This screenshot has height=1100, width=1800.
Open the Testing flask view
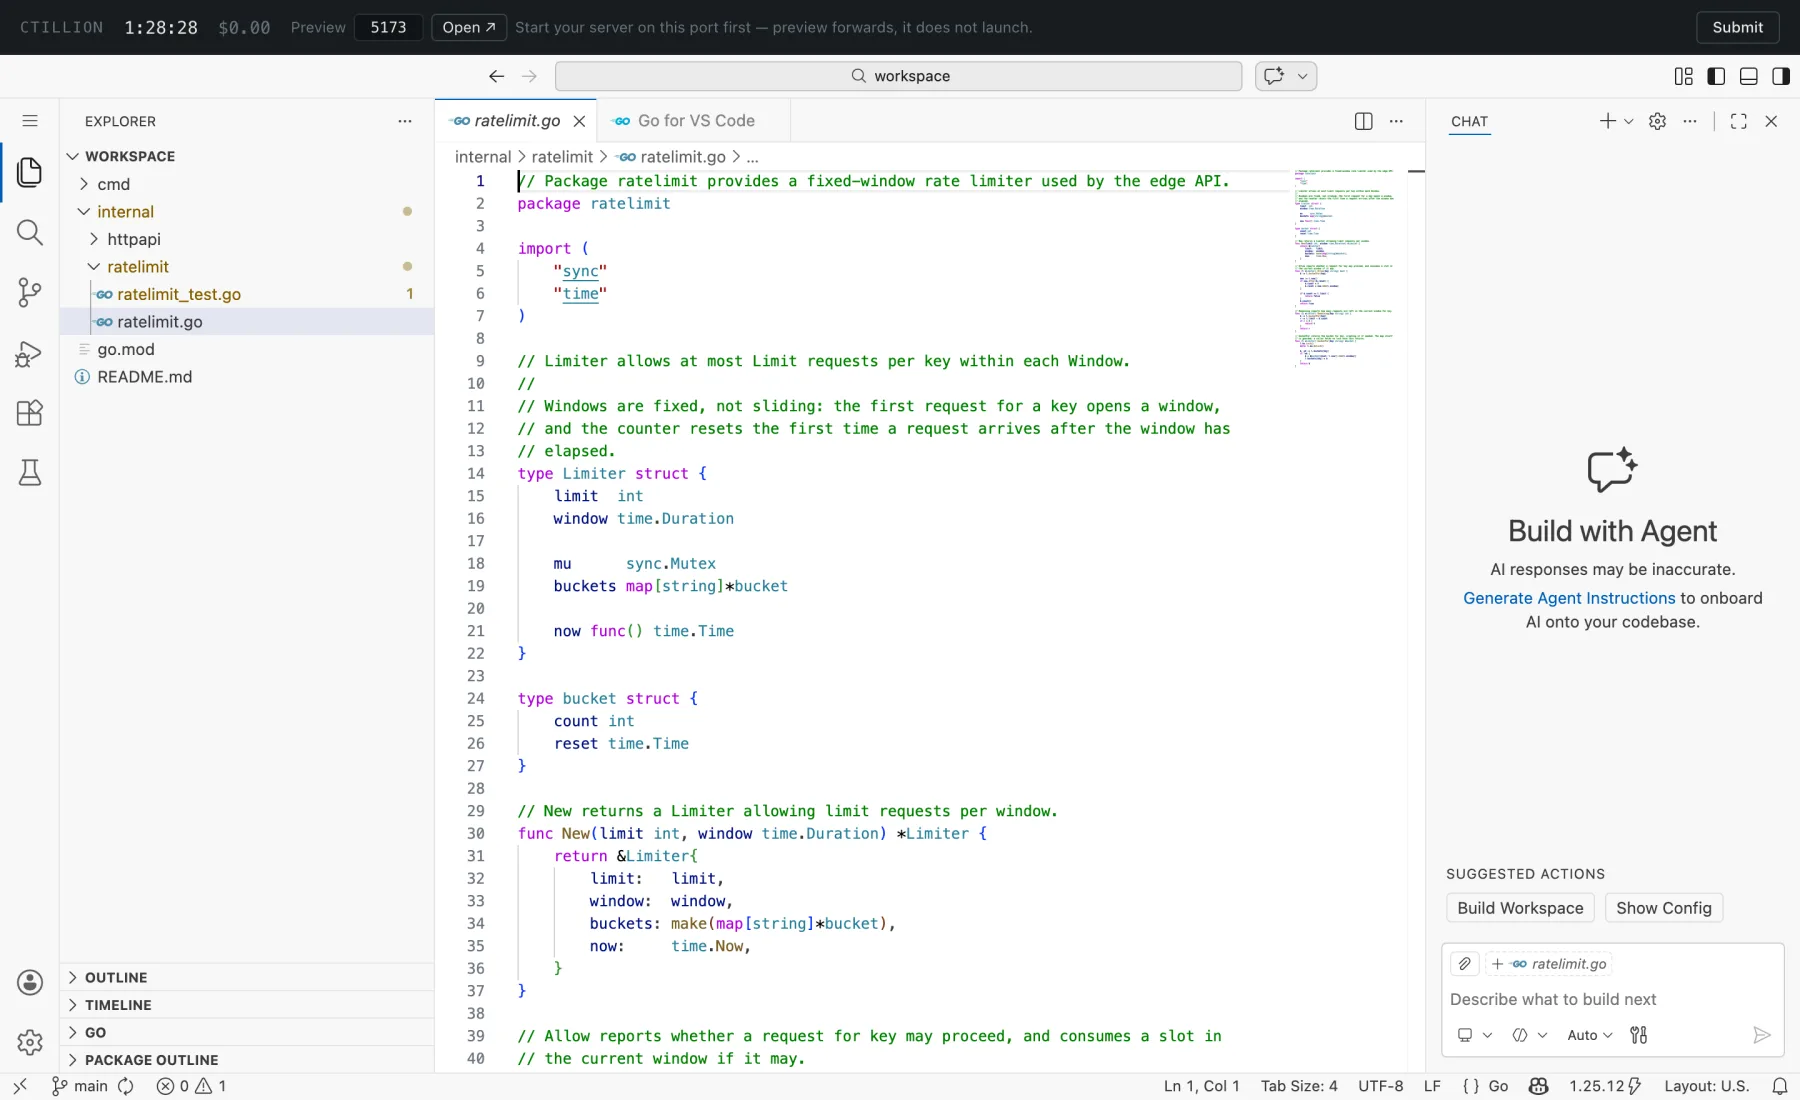30,473
